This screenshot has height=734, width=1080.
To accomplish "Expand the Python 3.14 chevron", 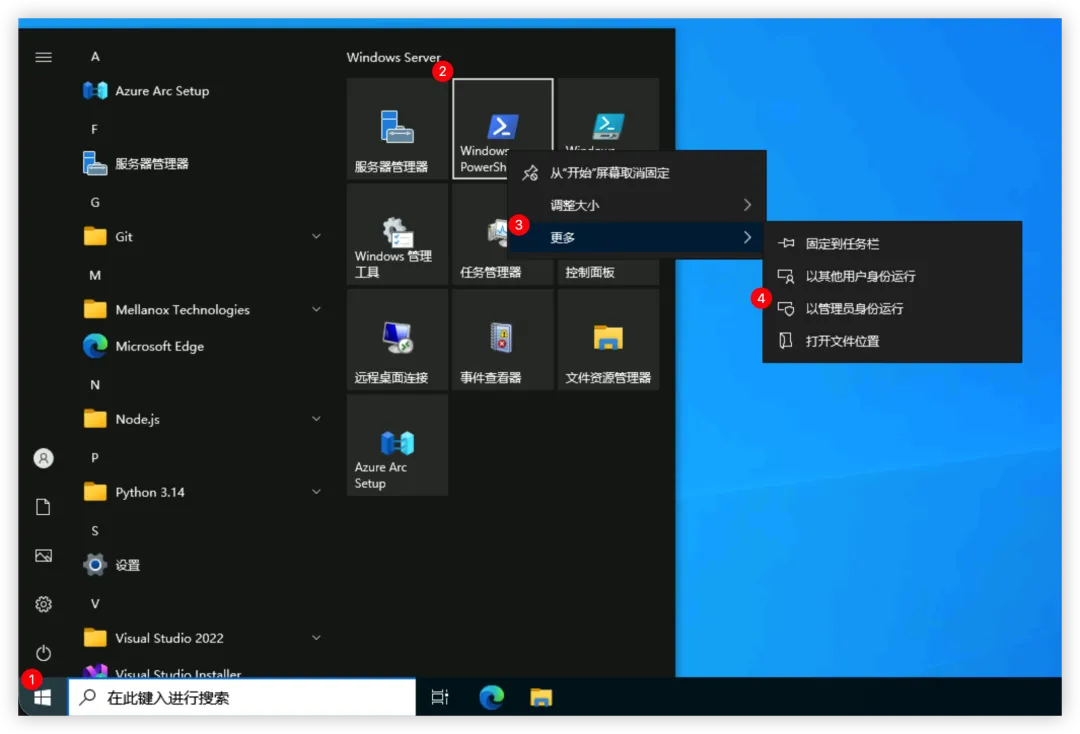I will (316, 492).
